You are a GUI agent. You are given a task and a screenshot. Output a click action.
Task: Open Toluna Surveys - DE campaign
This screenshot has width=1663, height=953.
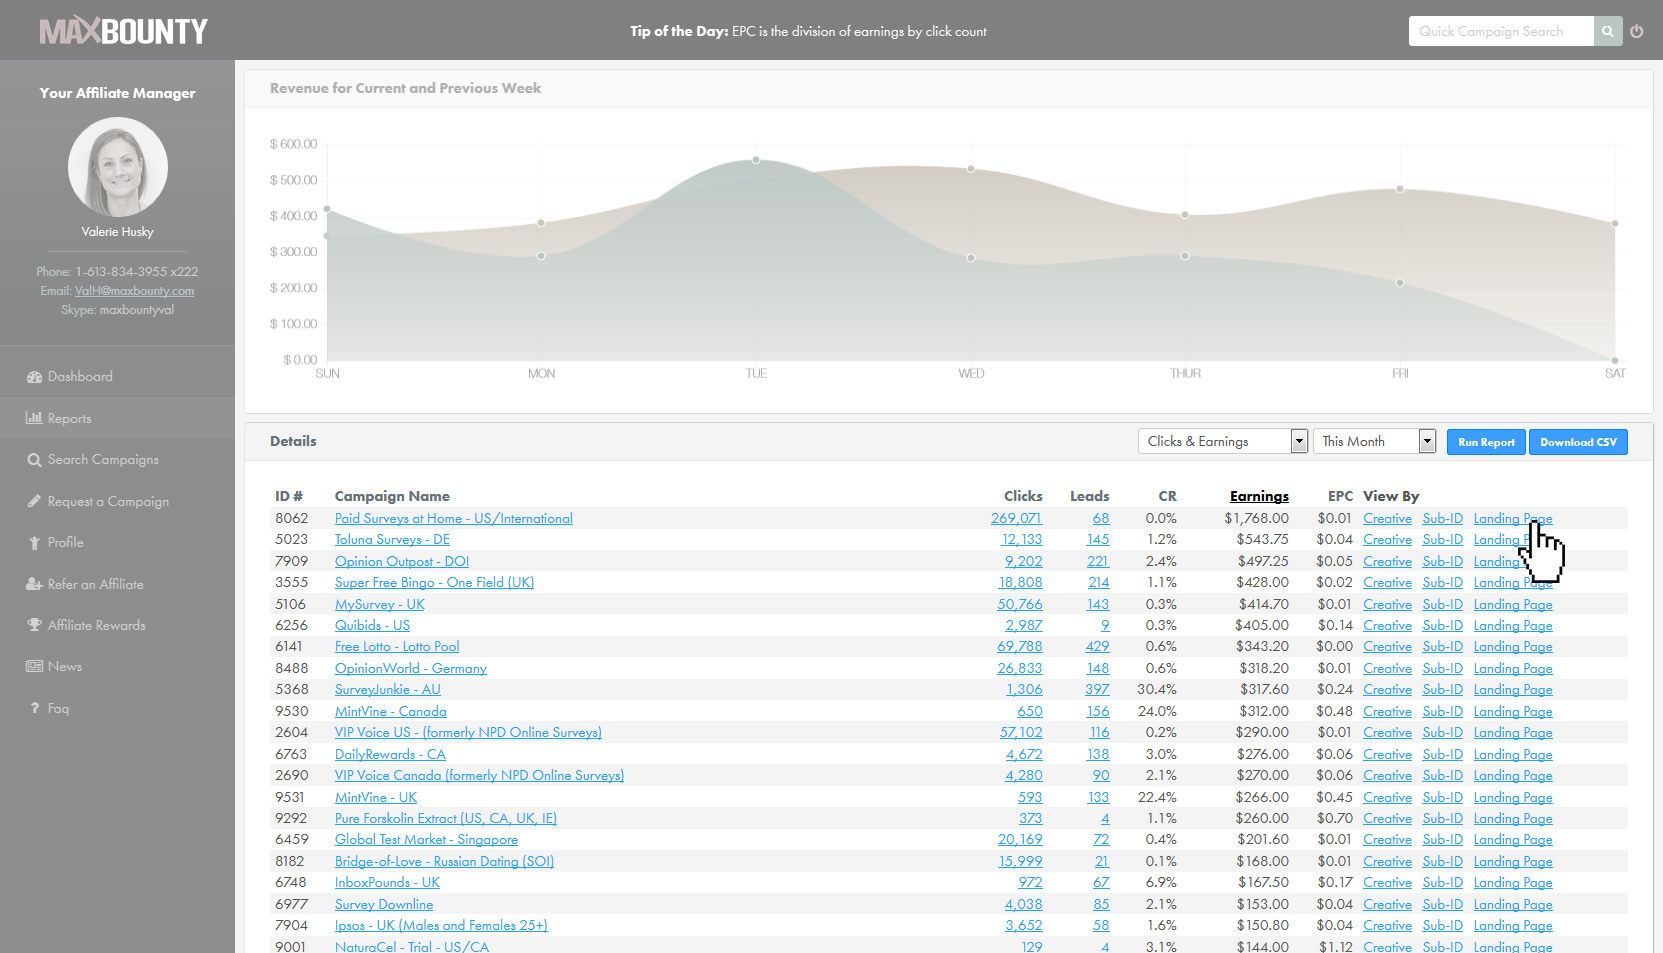pyautogui.click(x=392, y=540)
